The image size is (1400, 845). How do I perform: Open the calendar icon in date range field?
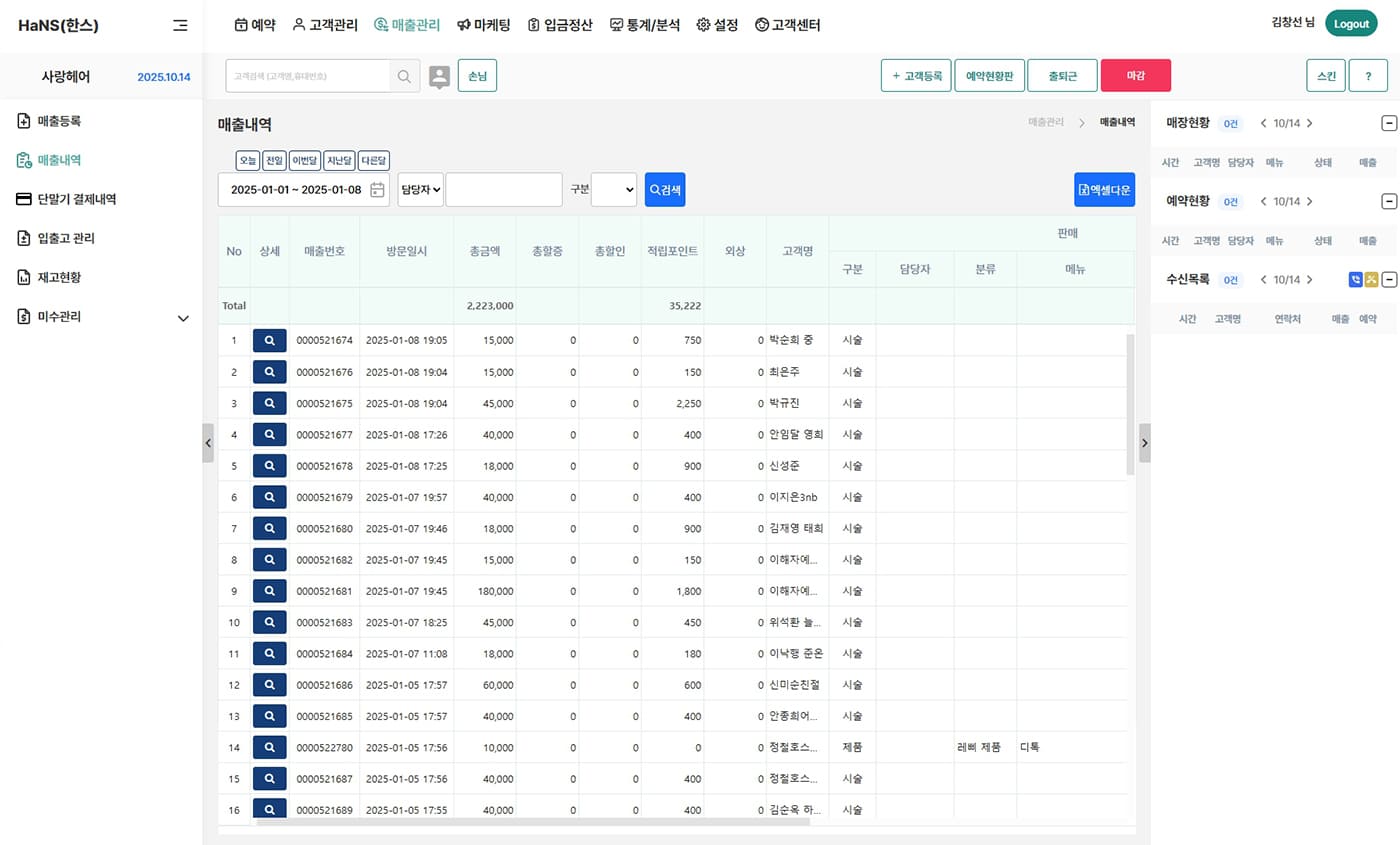[x=377, y=190]
